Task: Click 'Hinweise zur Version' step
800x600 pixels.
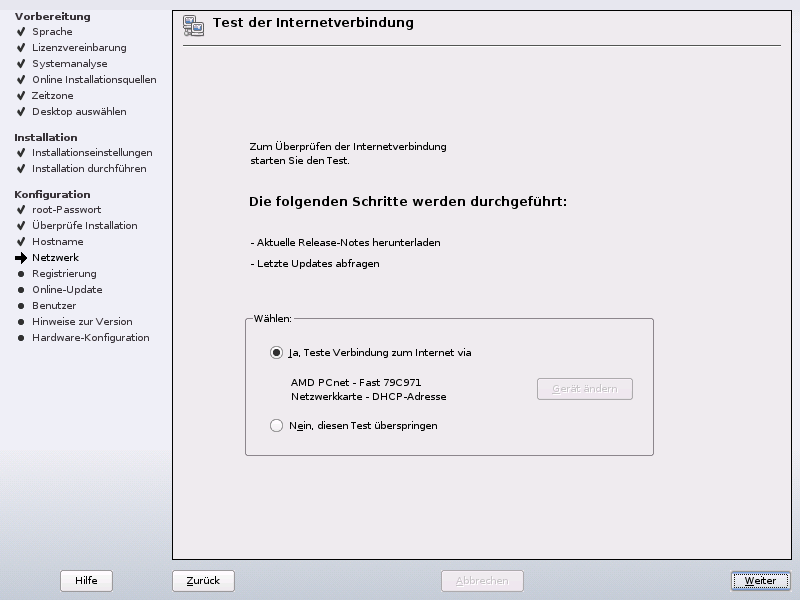Action: click(x=82, y=321)
